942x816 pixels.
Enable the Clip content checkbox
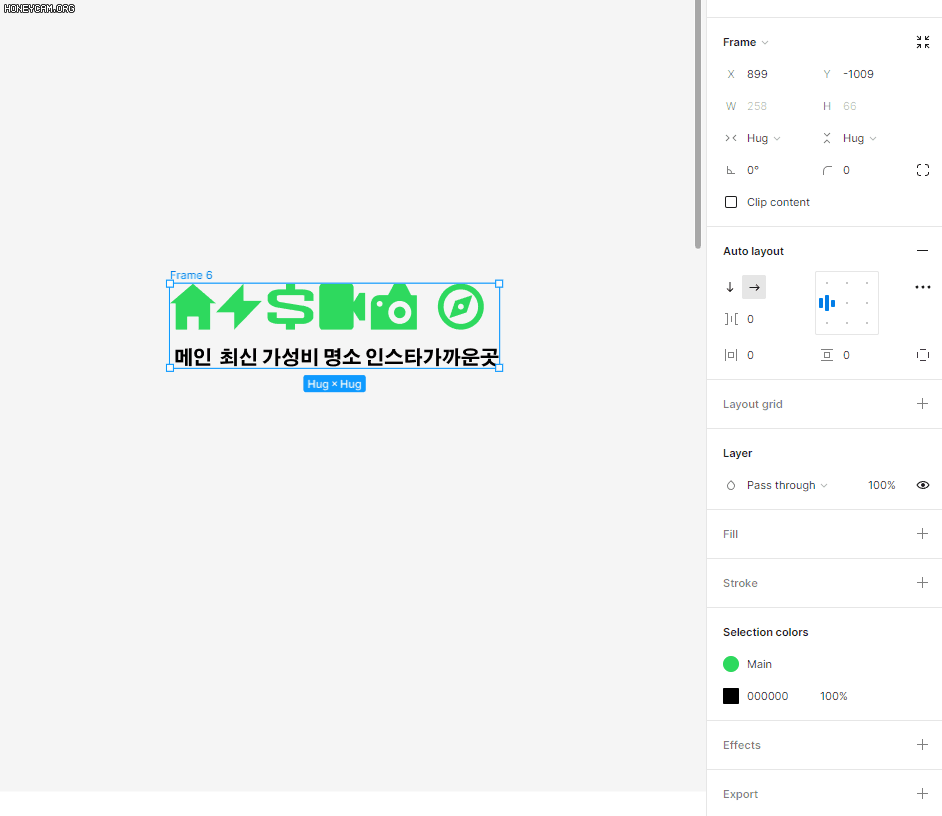731,202
